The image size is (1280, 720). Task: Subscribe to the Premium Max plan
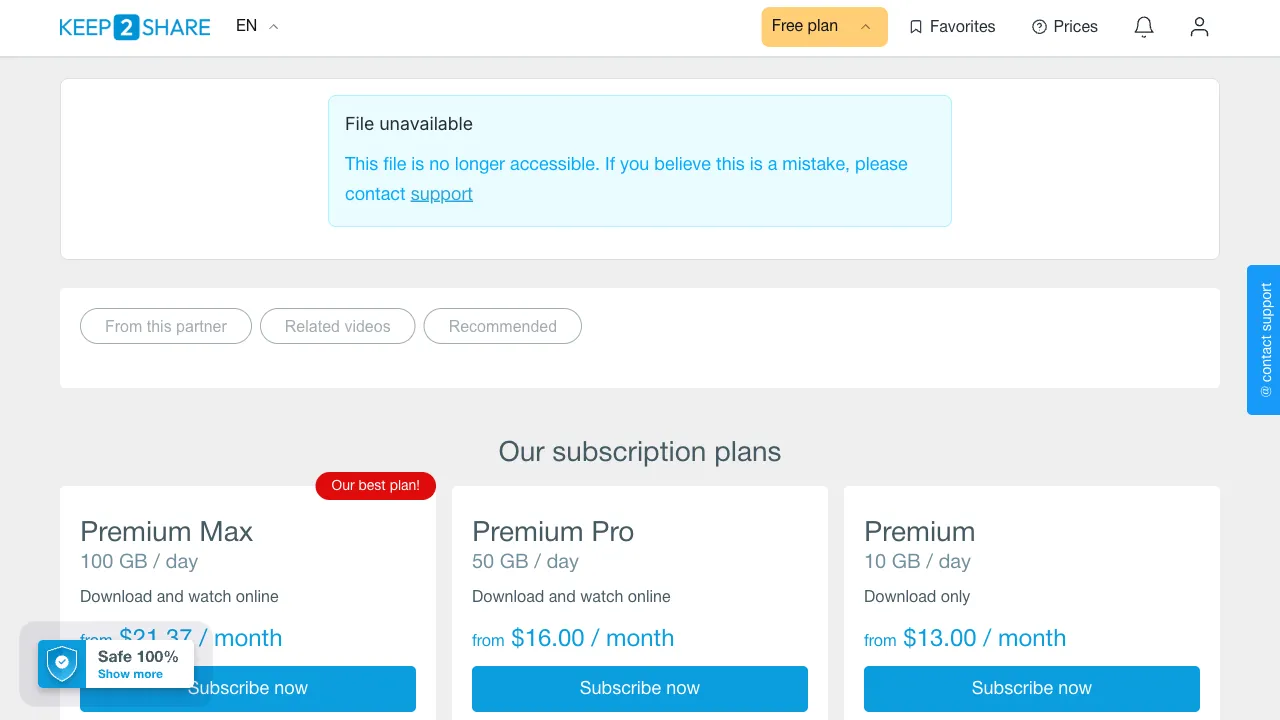coord(248,688)
